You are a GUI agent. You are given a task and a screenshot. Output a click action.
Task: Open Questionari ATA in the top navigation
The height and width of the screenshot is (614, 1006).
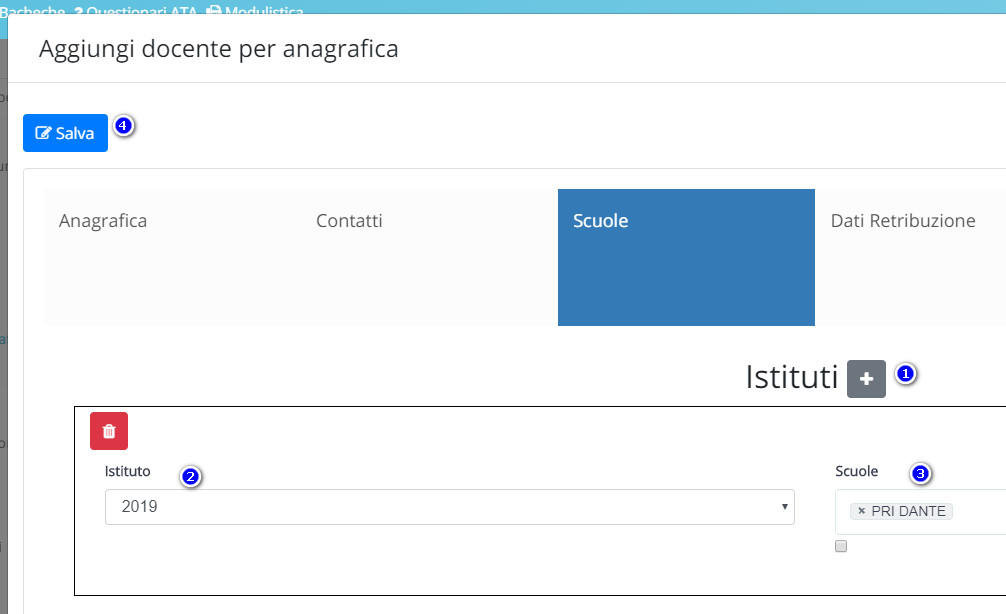[135, 10]
